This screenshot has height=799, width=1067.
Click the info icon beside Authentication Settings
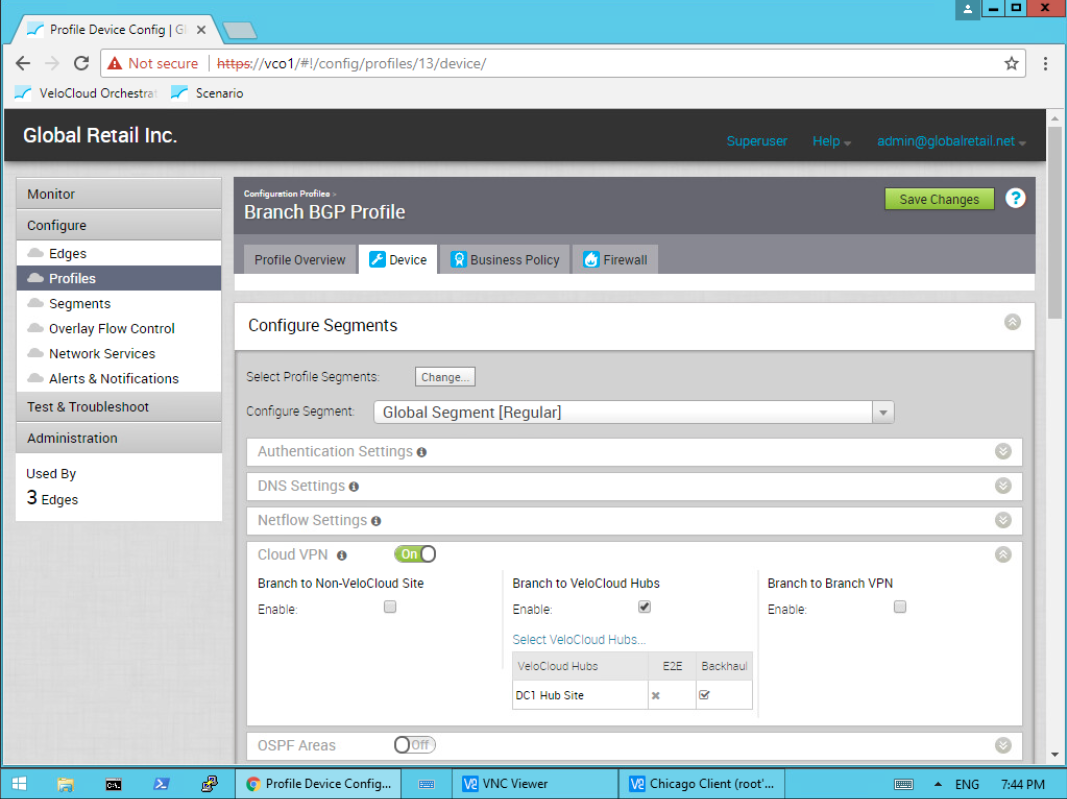[x=422, y=452]
